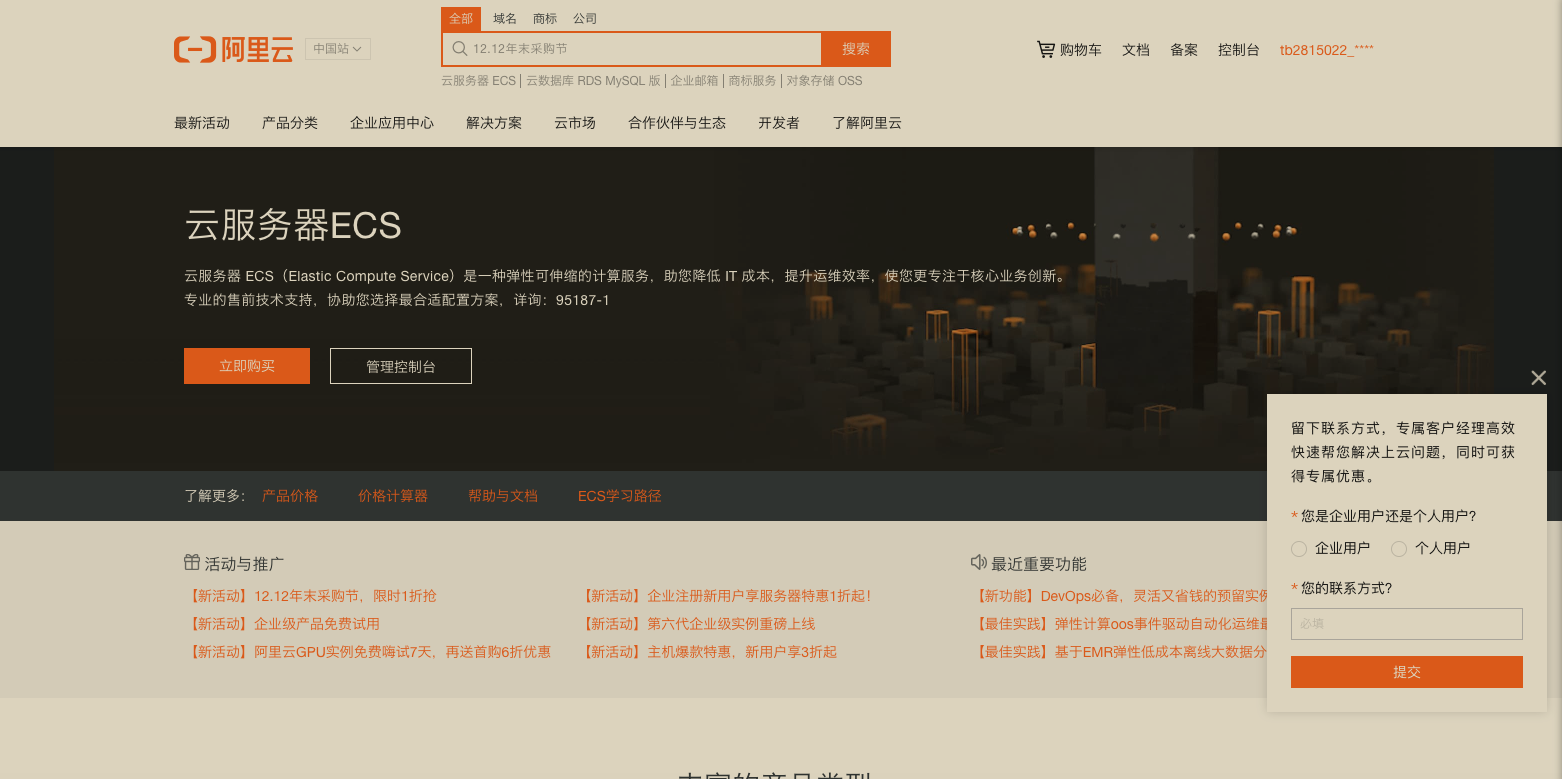Open 主机爆款特惠，新用户享3折起 link

pos(708,652)
